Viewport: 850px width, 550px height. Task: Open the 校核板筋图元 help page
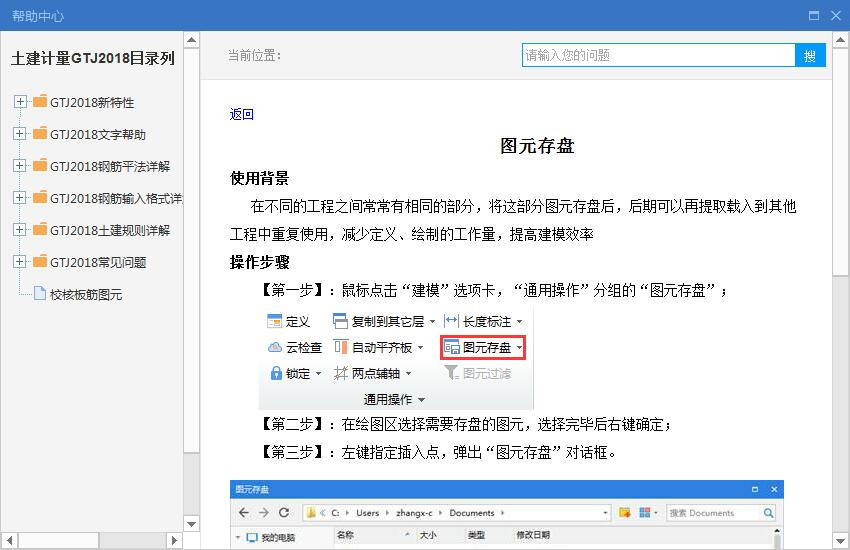point(86,294)
